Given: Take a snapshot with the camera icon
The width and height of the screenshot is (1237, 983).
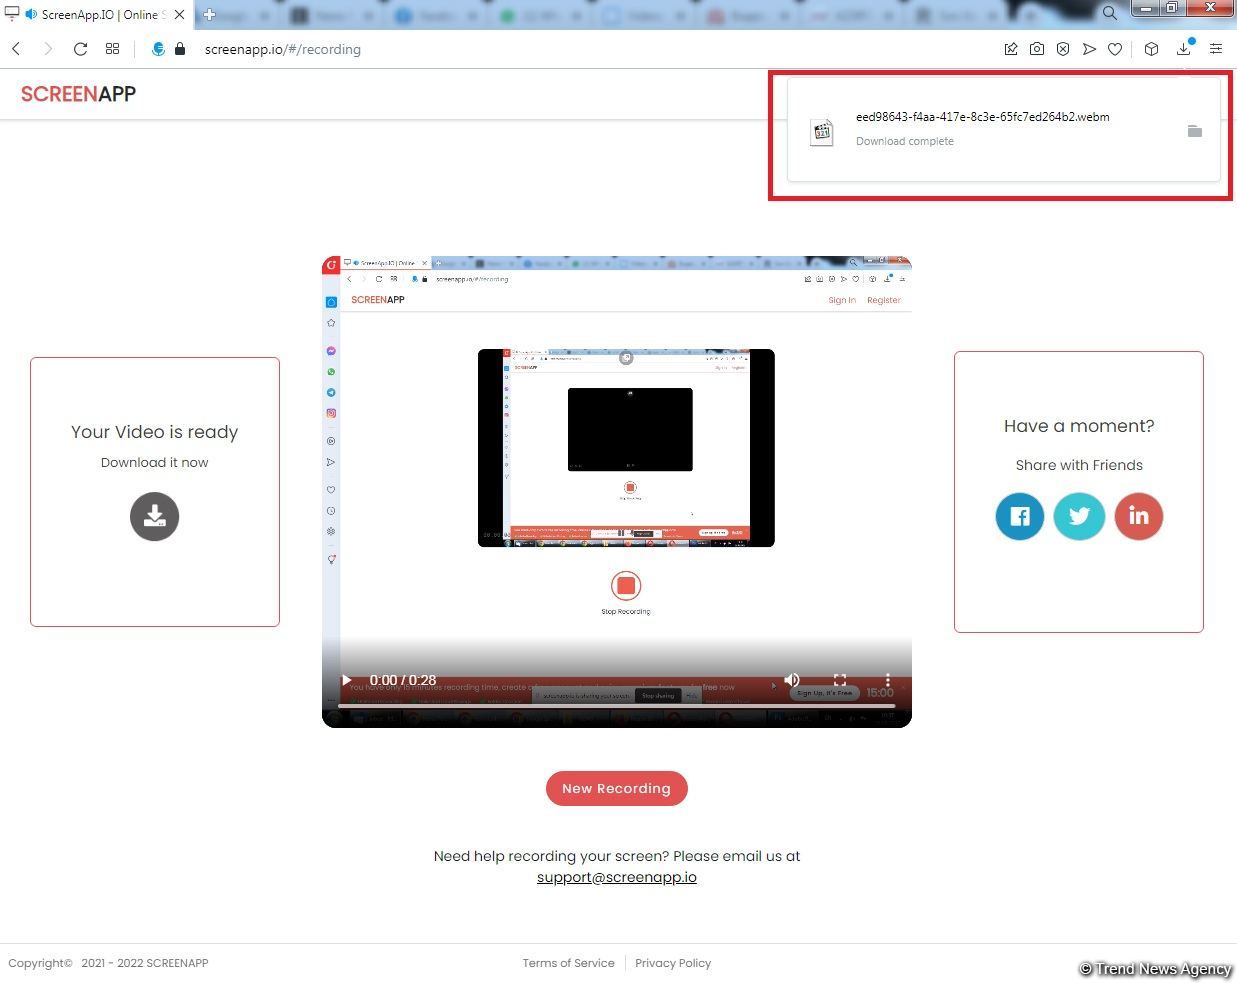Looking at the screenshot, I should 1037,49.
